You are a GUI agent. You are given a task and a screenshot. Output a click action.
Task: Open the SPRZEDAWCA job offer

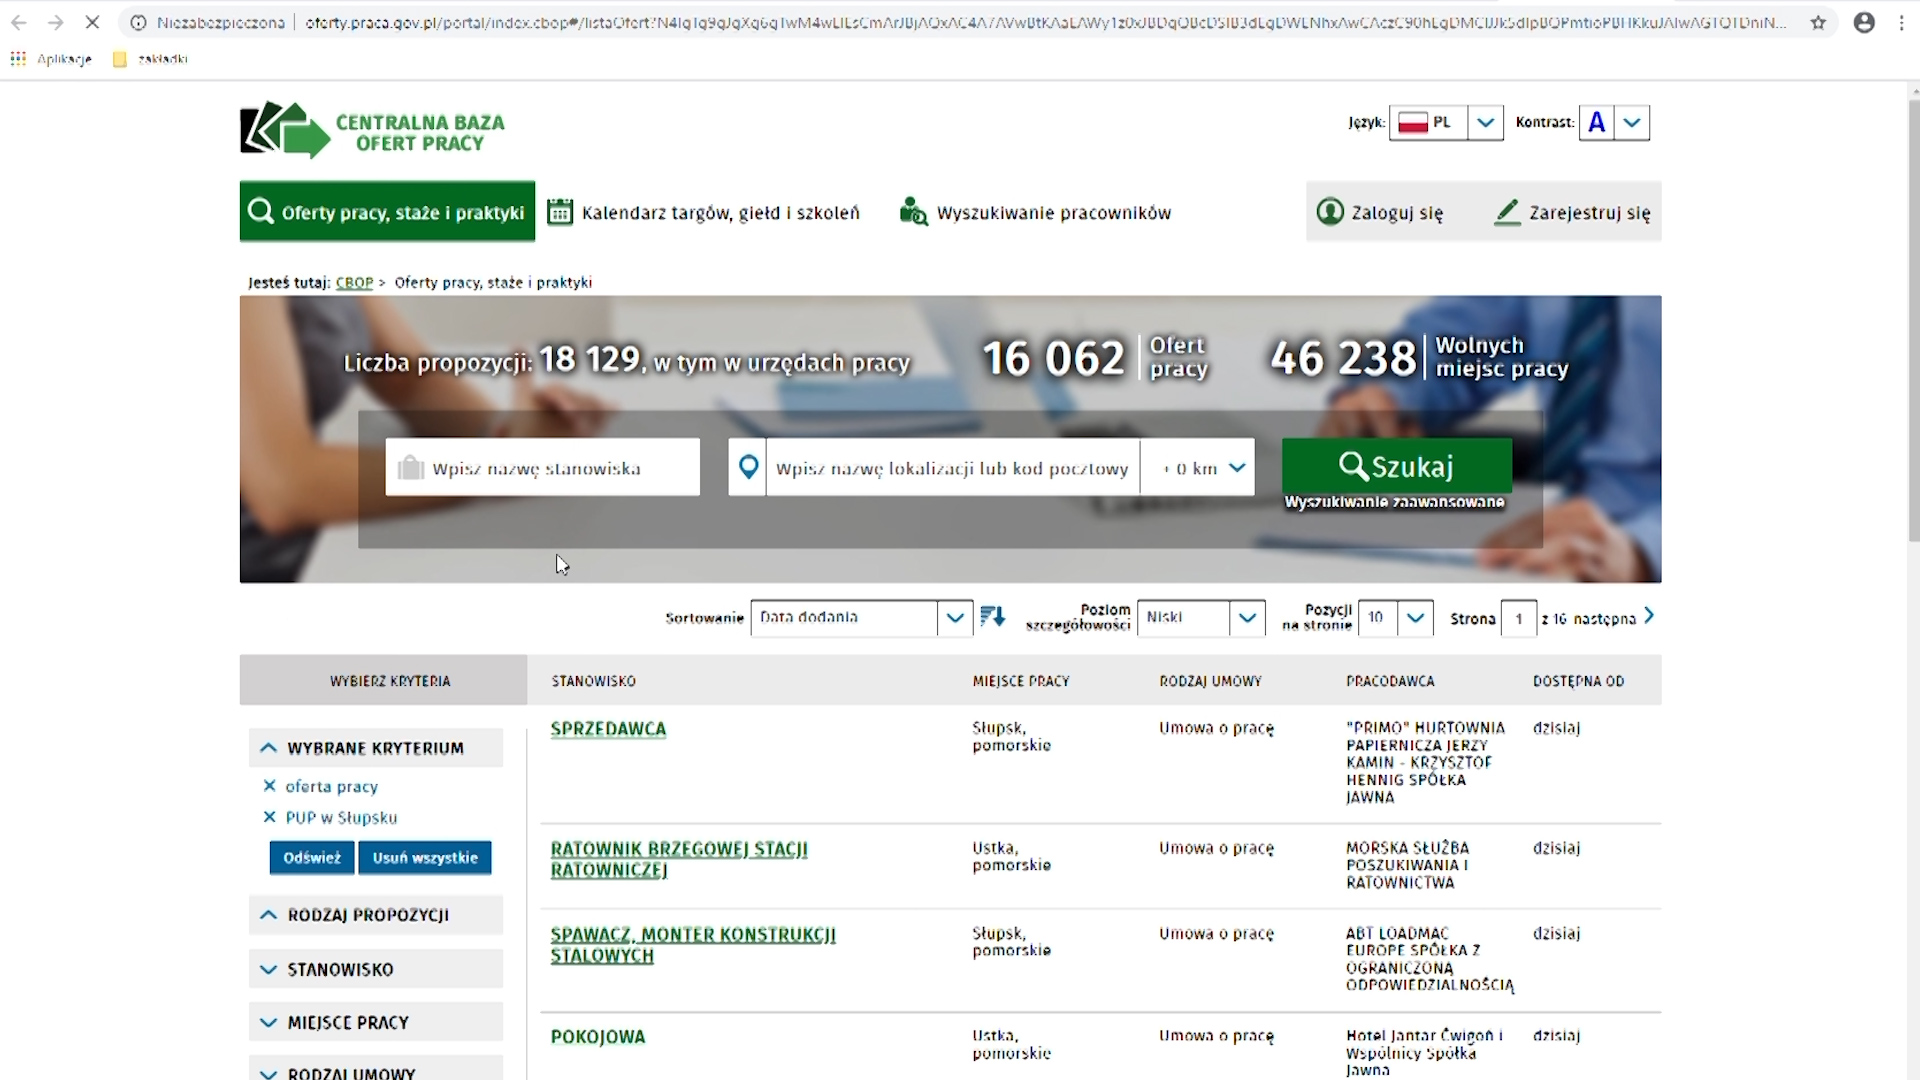click(x=608, y=729)
